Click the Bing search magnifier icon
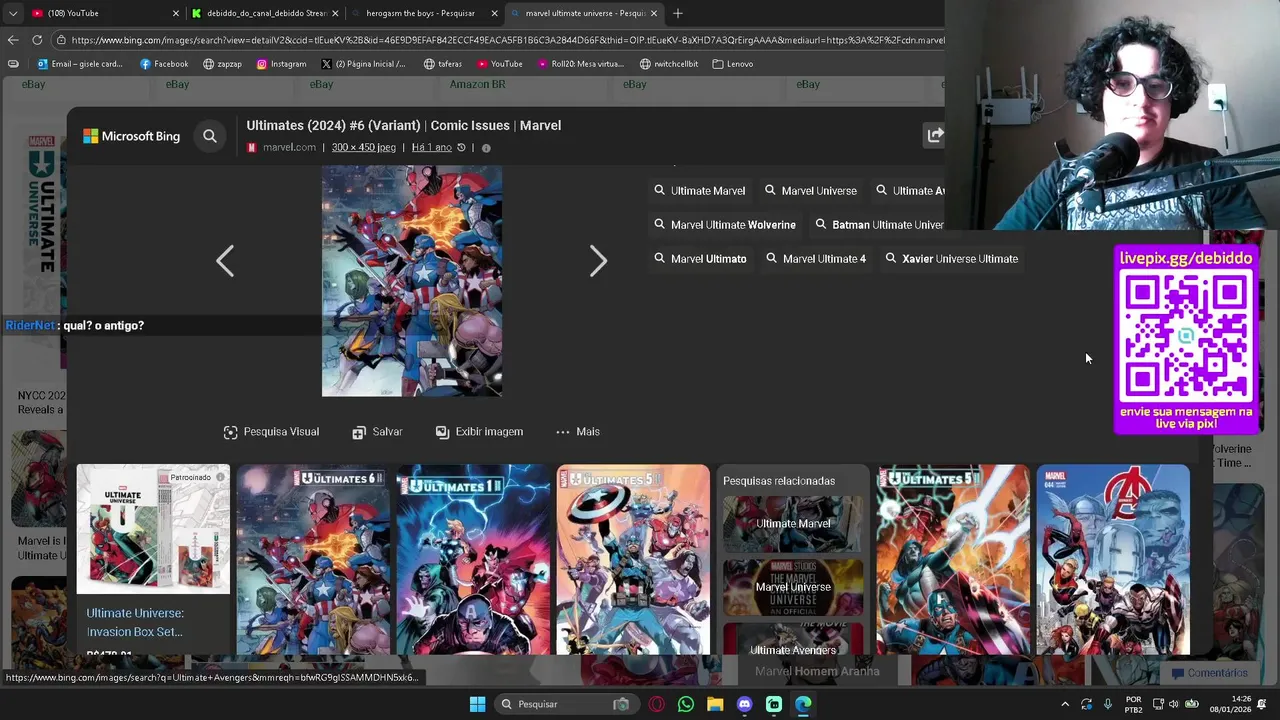 [x=210, y=136]
